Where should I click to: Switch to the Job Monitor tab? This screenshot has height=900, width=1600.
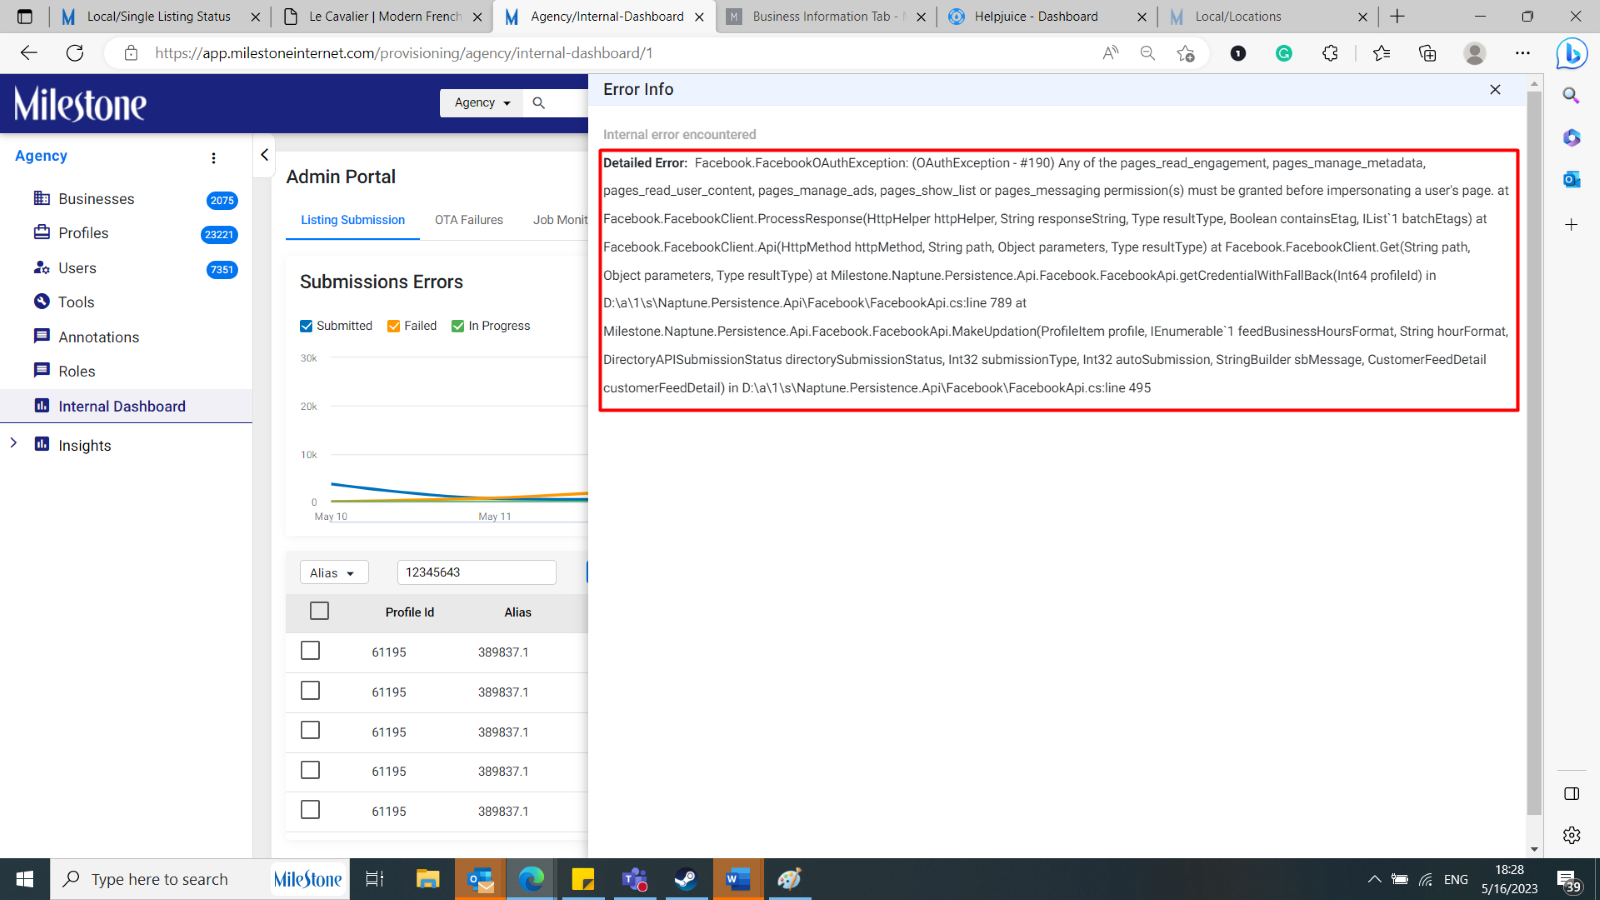560,220
